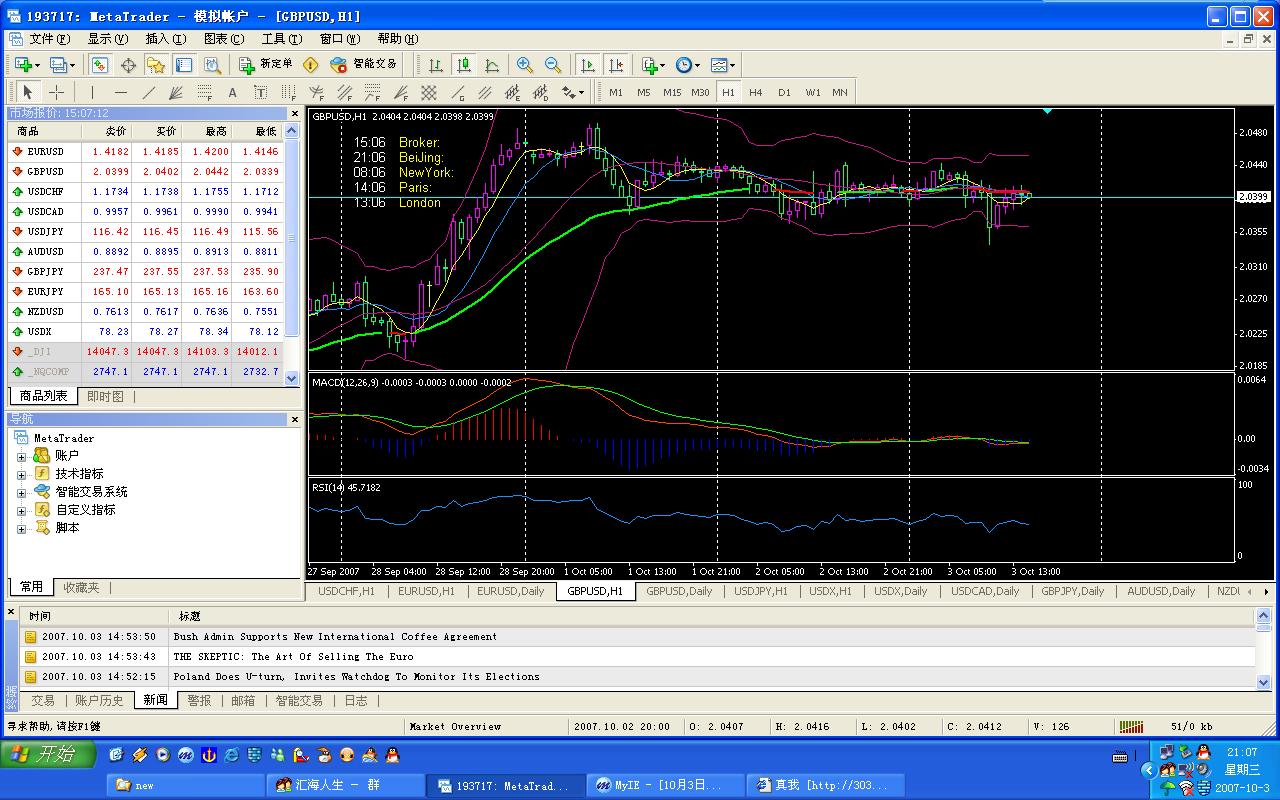Toggle the 智能交易 expert advisors button
Screen dimensions: 1280x800
click(364, 64)
